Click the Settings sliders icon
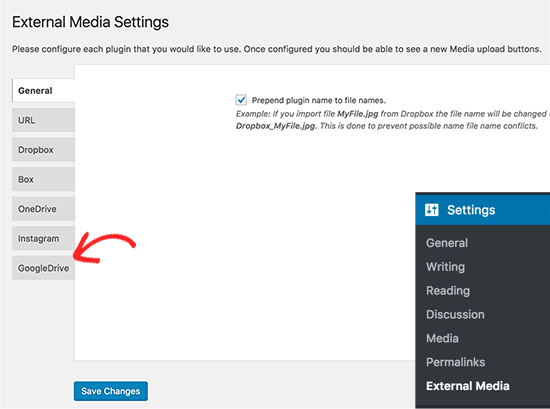 (x=431, y=210)
